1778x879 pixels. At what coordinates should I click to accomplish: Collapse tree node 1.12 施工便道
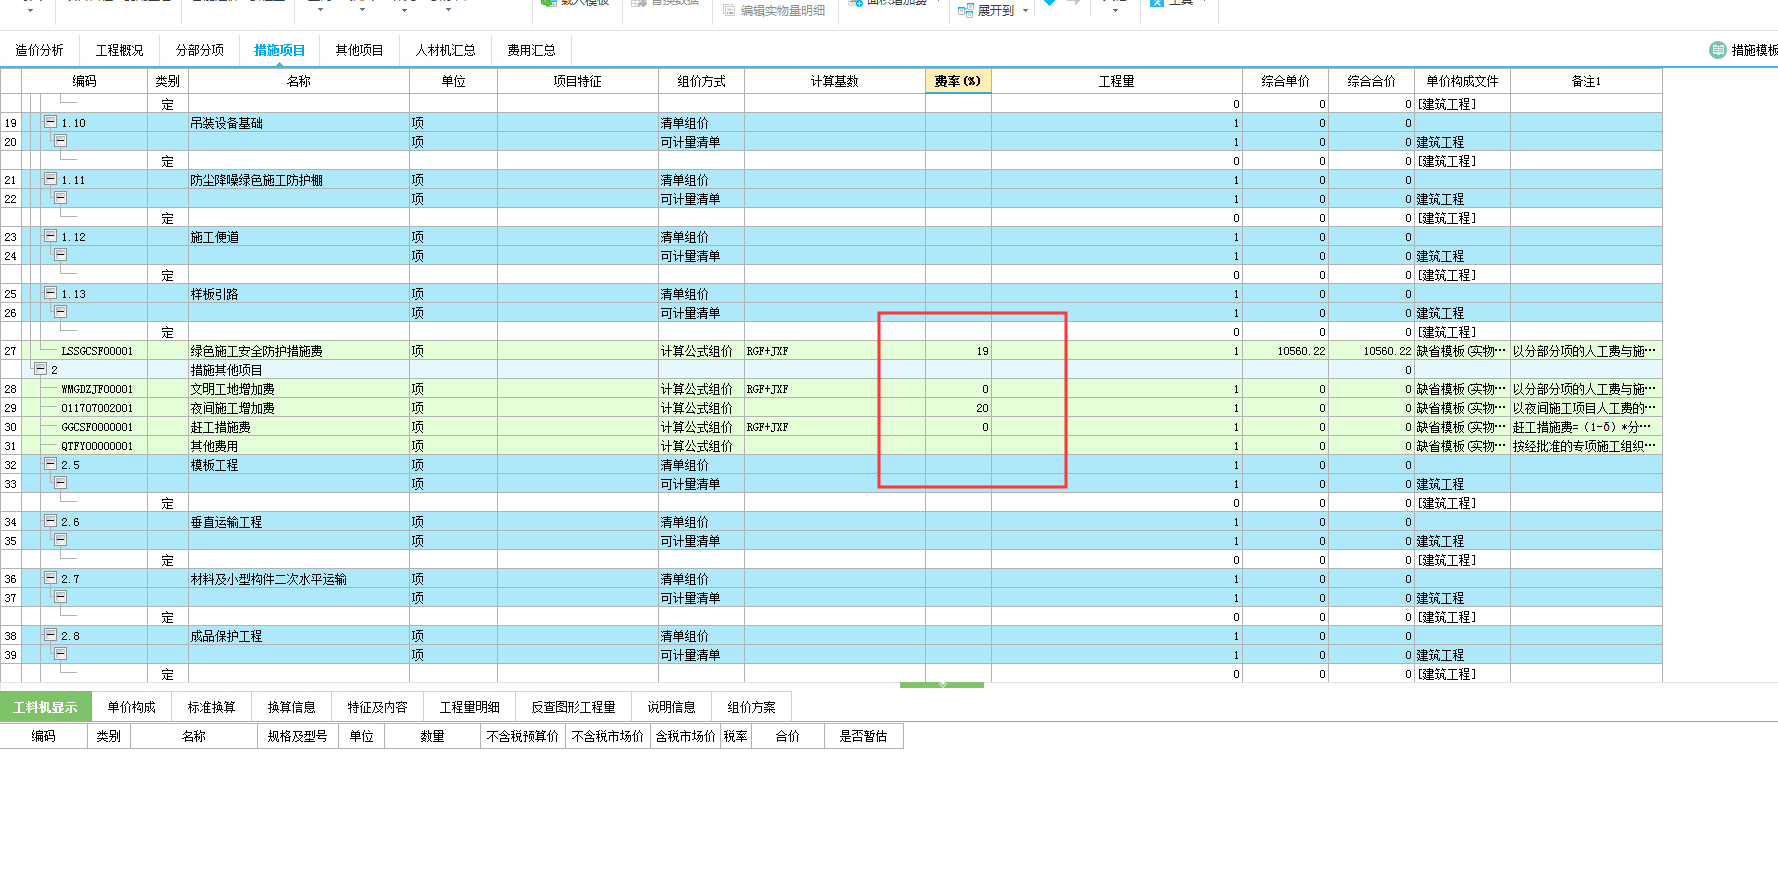(50, 236)
